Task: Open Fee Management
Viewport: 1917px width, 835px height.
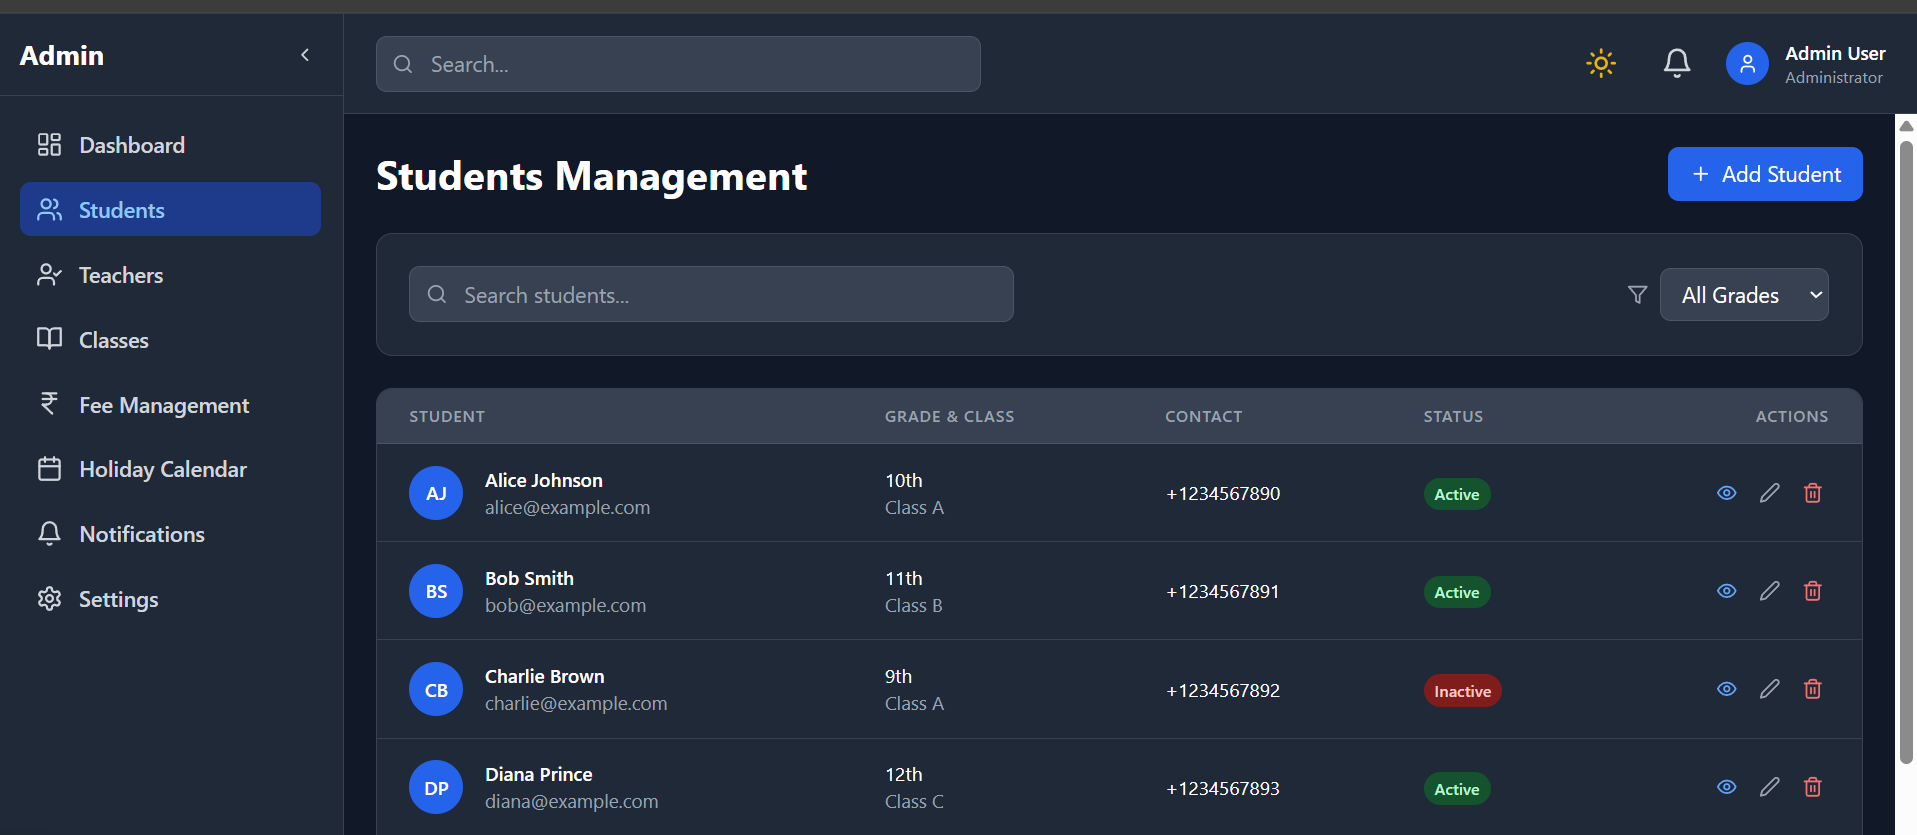Action: point(170,405)
